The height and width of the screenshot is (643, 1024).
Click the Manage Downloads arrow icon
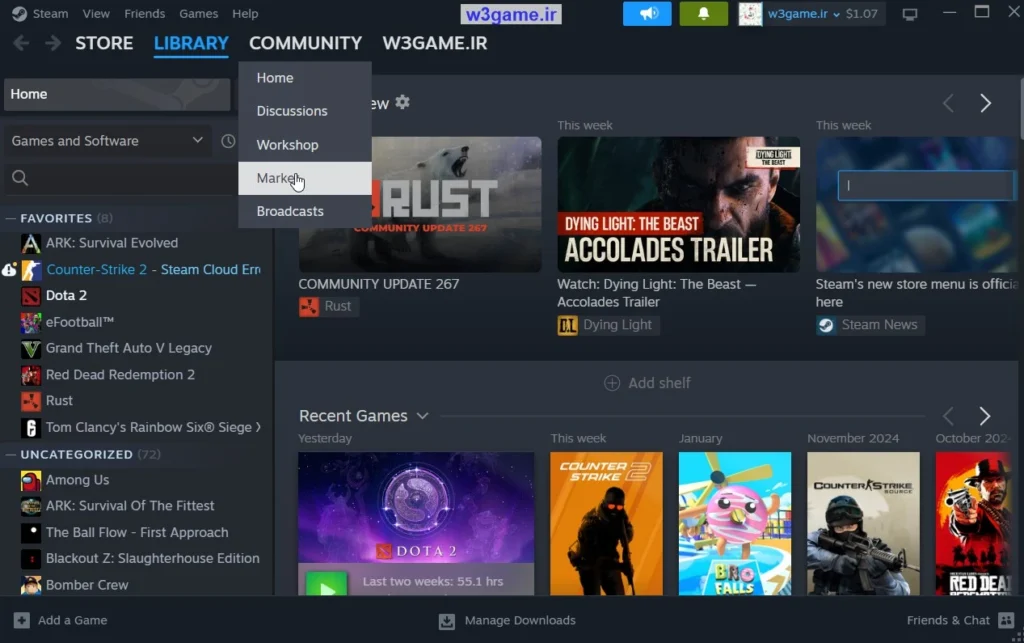coord(447,621)
